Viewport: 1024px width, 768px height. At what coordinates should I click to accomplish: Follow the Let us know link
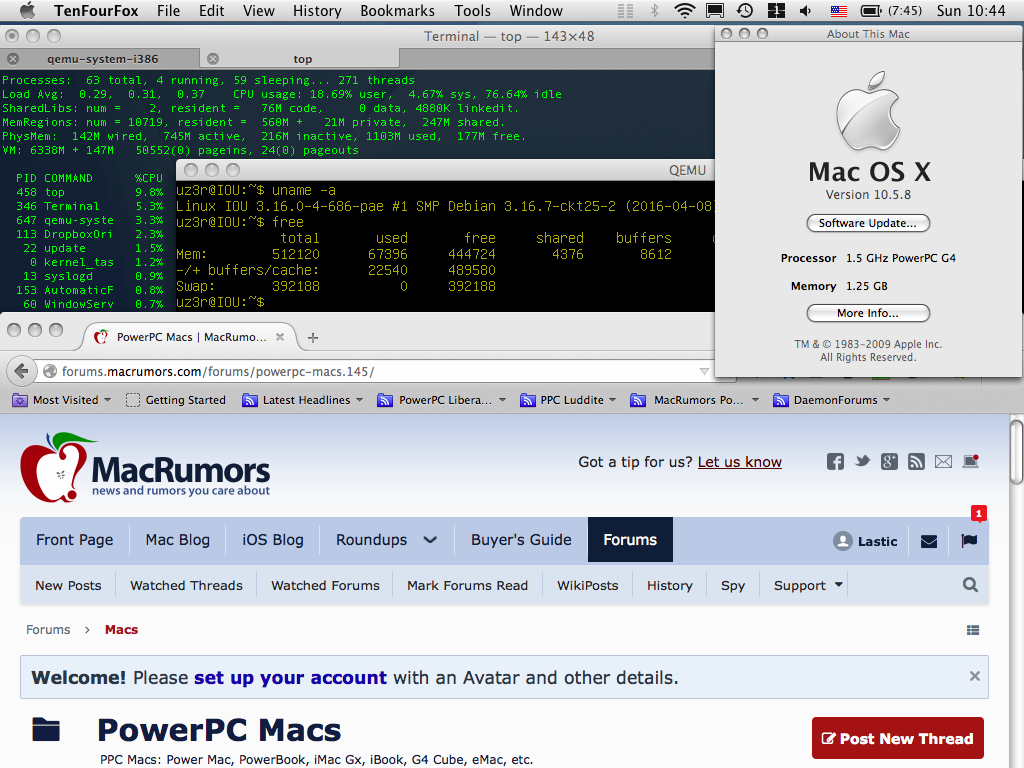[739, 462]
